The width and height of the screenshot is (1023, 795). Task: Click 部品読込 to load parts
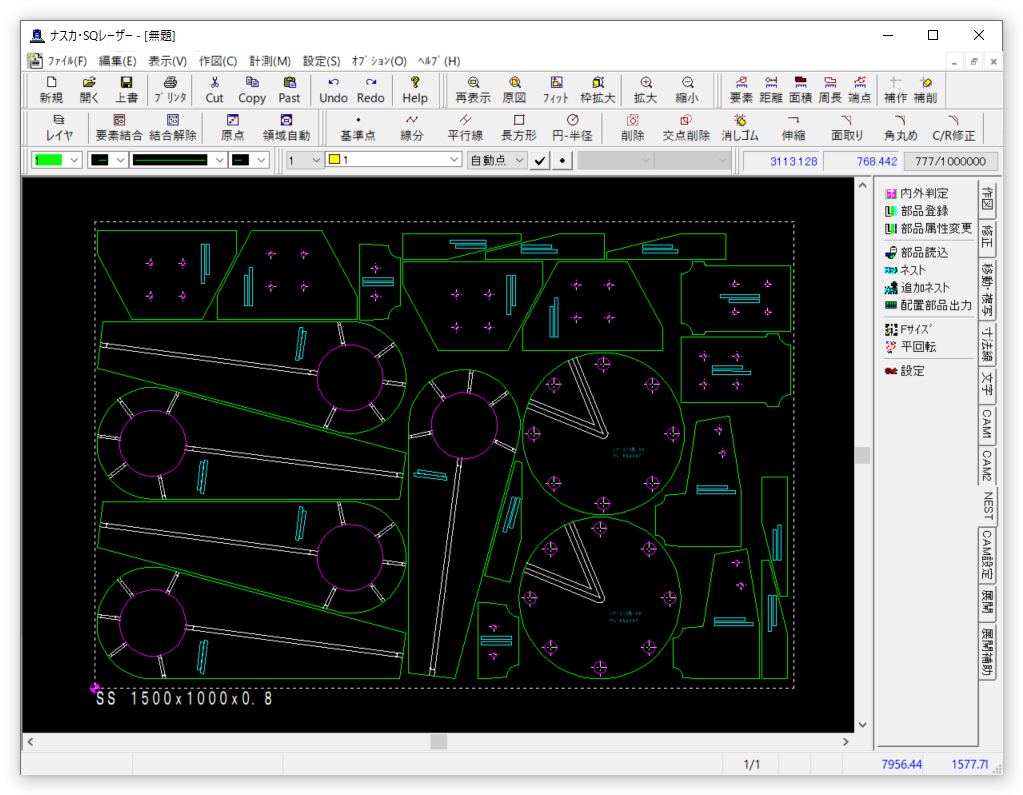tap(917, 252)
